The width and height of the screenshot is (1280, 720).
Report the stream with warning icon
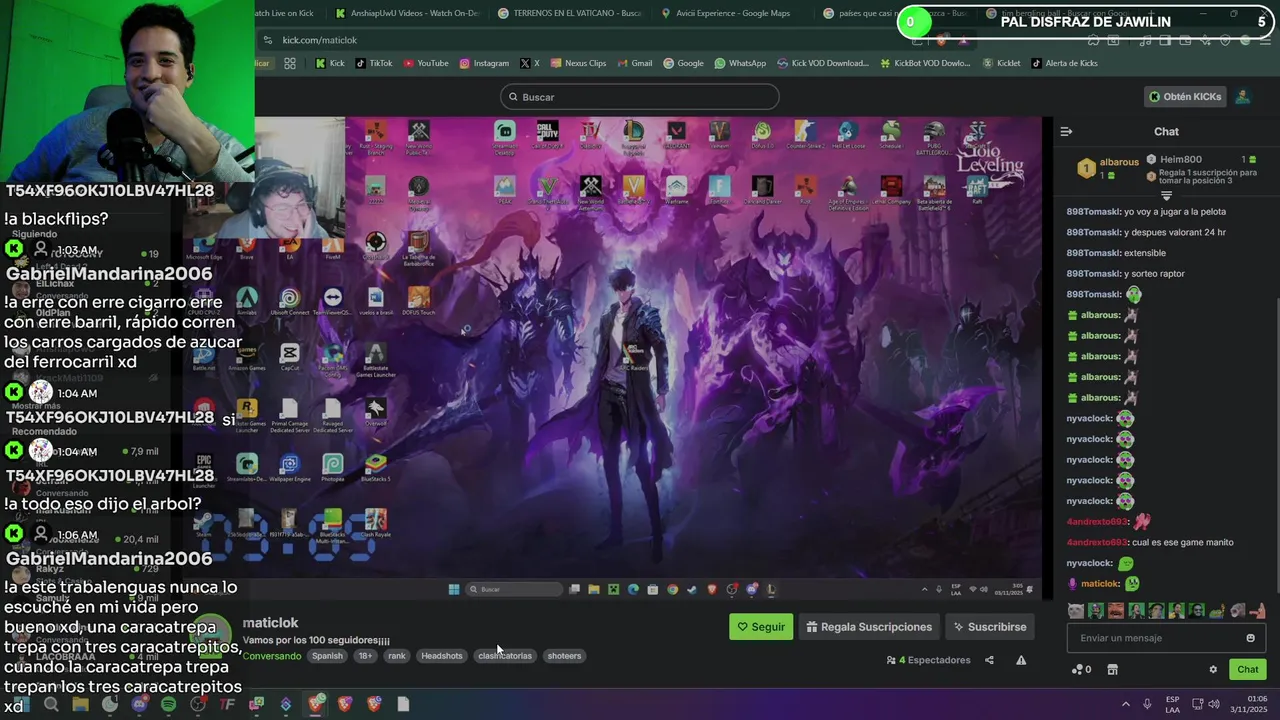click(x=1021, y=660)
